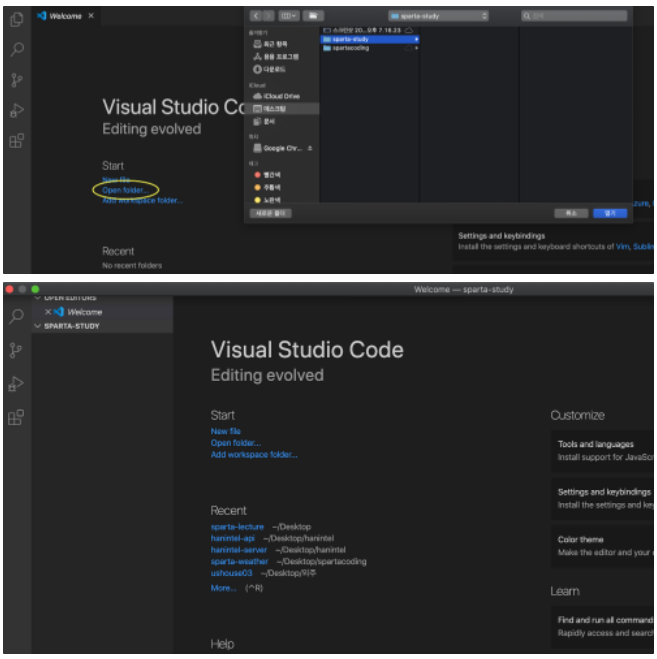Eject the Google Chr... volume

(310, 148)
